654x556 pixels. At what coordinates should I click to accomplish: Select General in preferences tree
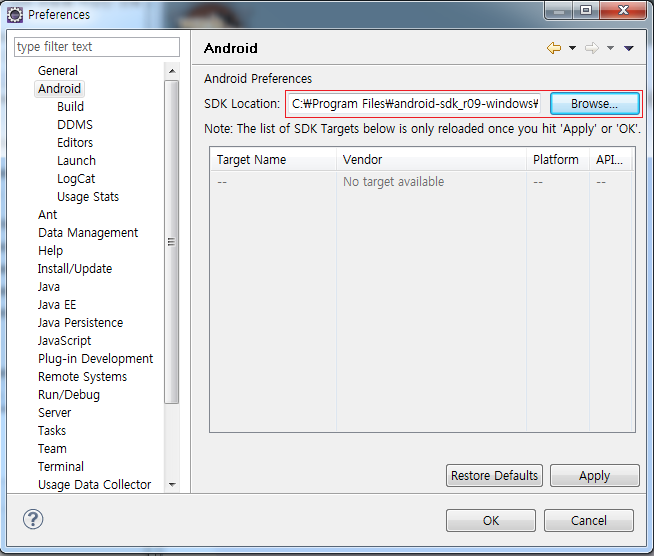58,70
